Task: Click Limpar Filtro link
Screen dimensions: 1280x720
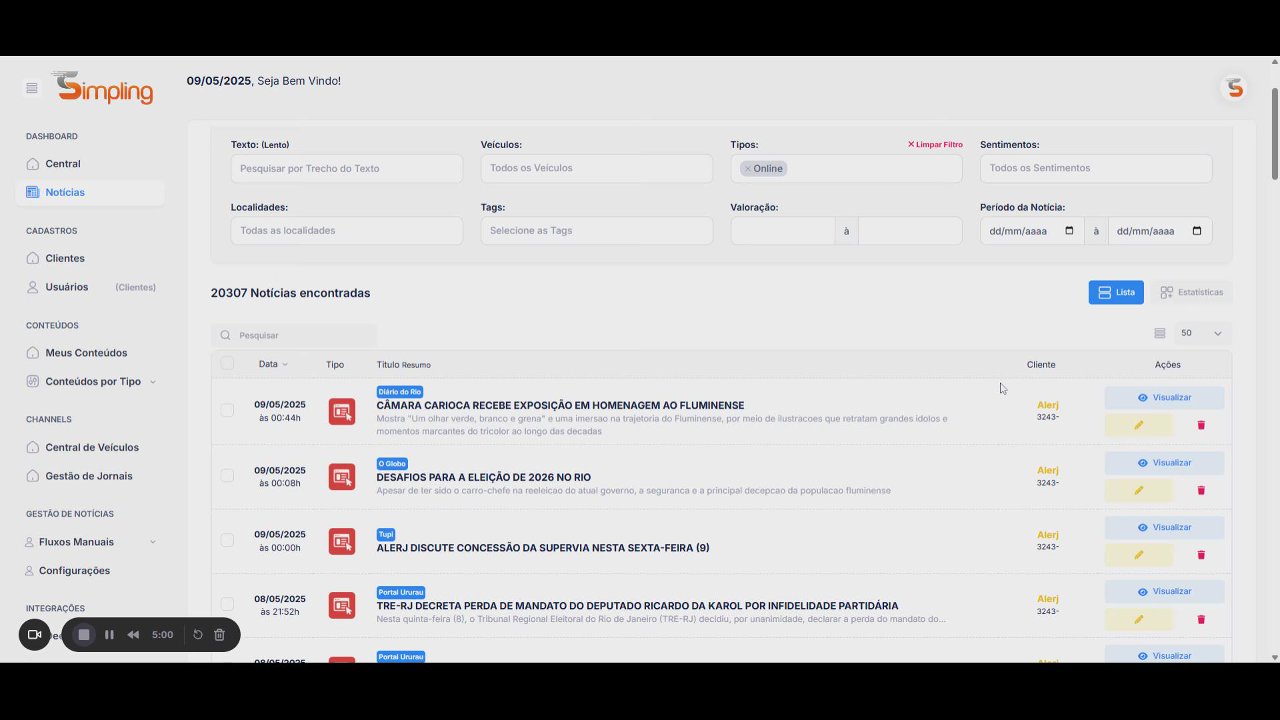Action: tap(935, 144)
